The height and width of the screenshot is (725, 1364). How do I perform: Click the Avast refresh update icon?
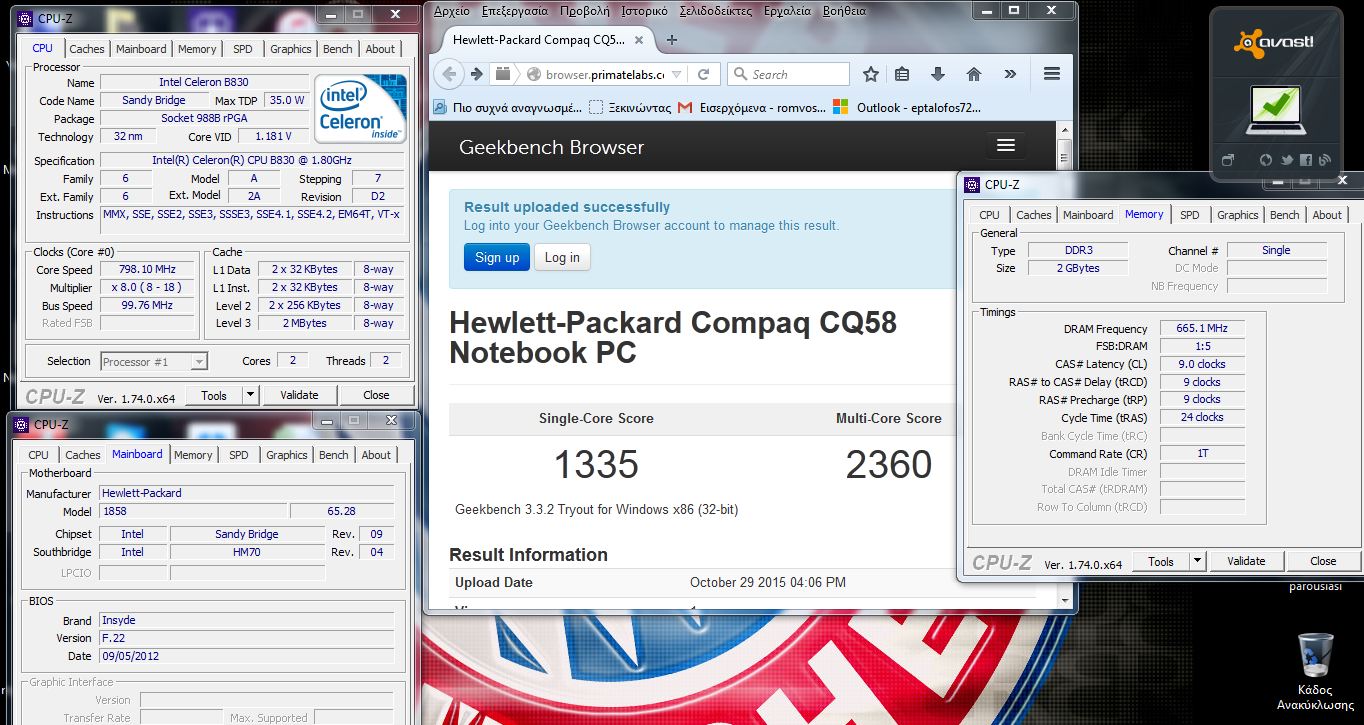click(1266, 160)
